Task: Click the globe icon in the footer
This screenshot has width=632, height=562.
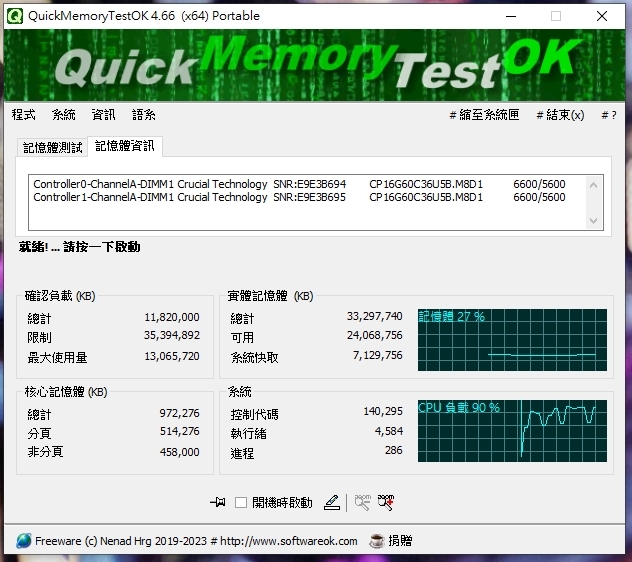Action: click(x=24, y=541)
